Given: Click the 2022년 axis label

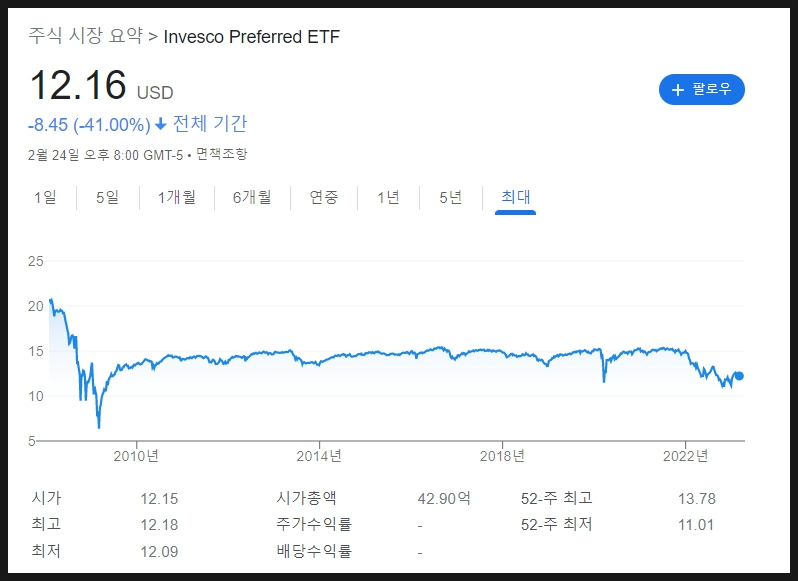Looking at the screenshot, I should pyautogui.click(x=685, y=456).
